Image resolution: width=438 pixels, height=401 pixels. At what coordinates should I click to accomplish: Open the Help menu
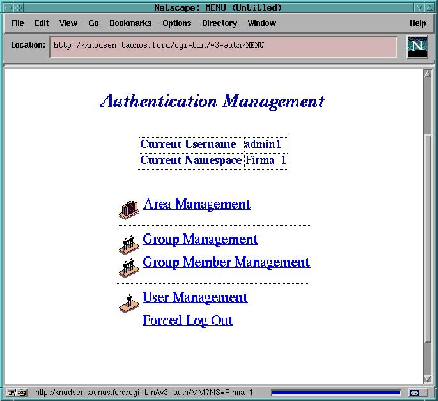pos(418,23)
